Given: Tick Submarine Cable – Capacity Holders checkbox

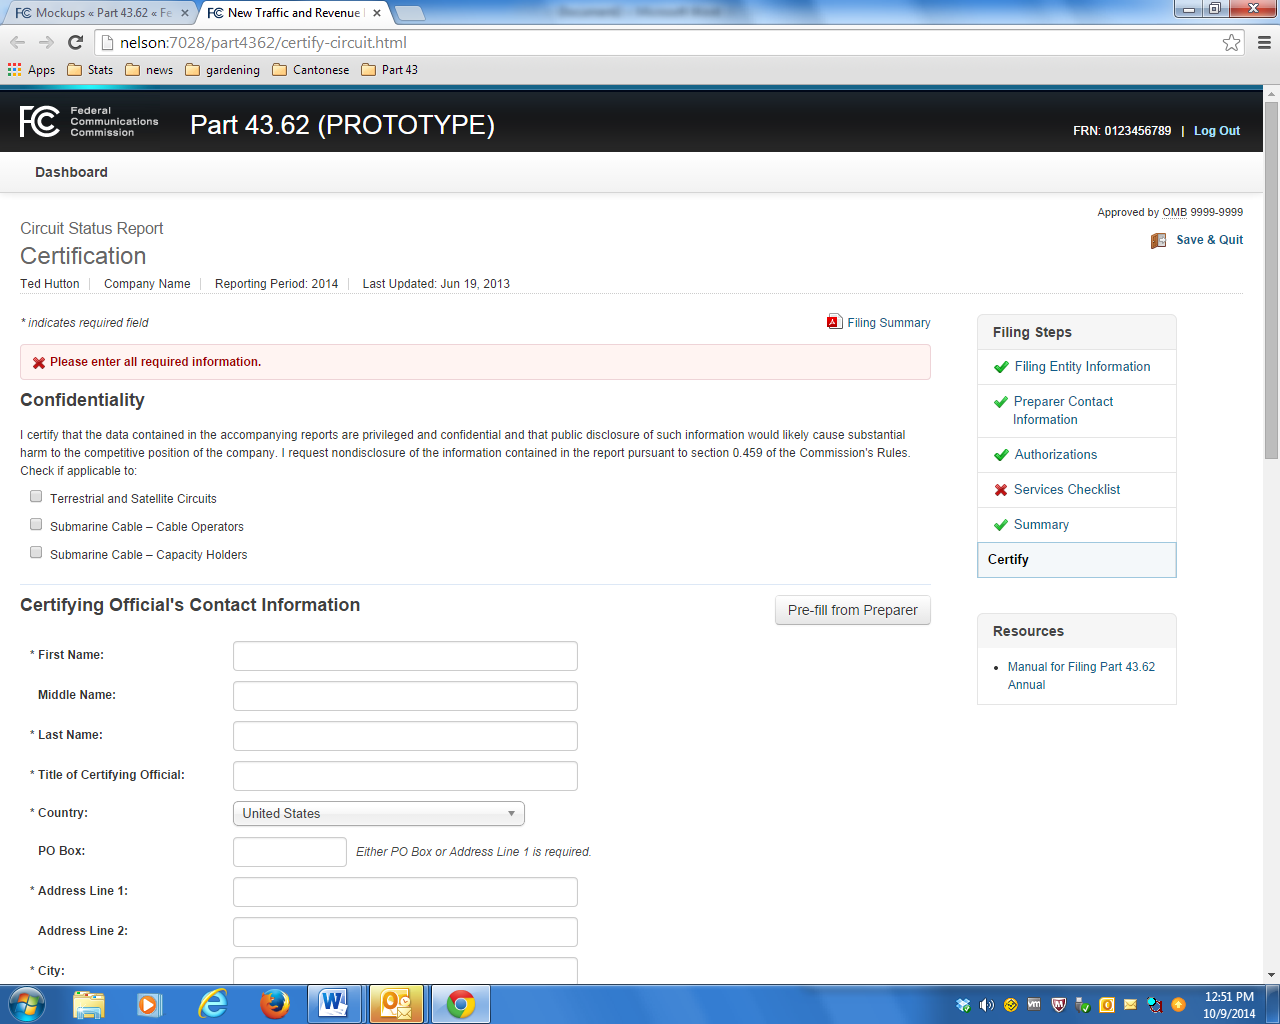Looking at the screenshot, I should tap(36, 552).
